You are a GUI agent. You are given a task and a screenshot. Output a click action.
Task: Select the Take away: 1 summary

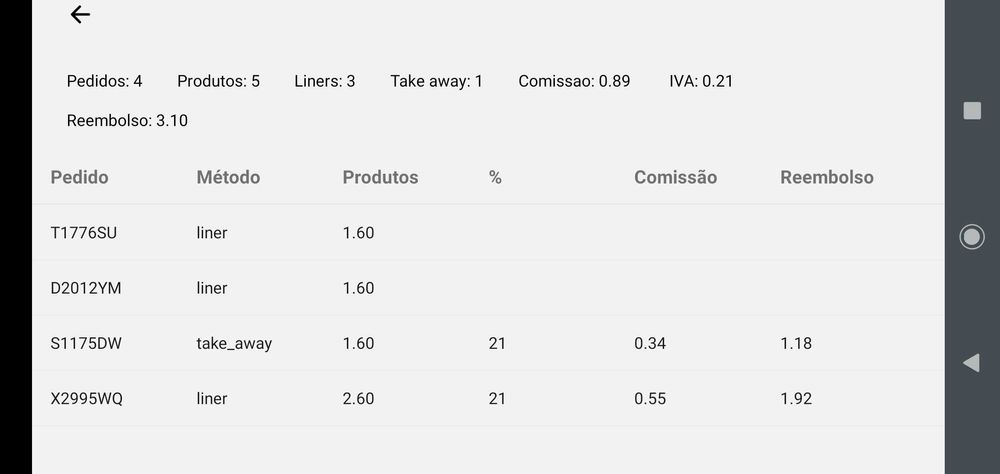(x=436, y=81)
